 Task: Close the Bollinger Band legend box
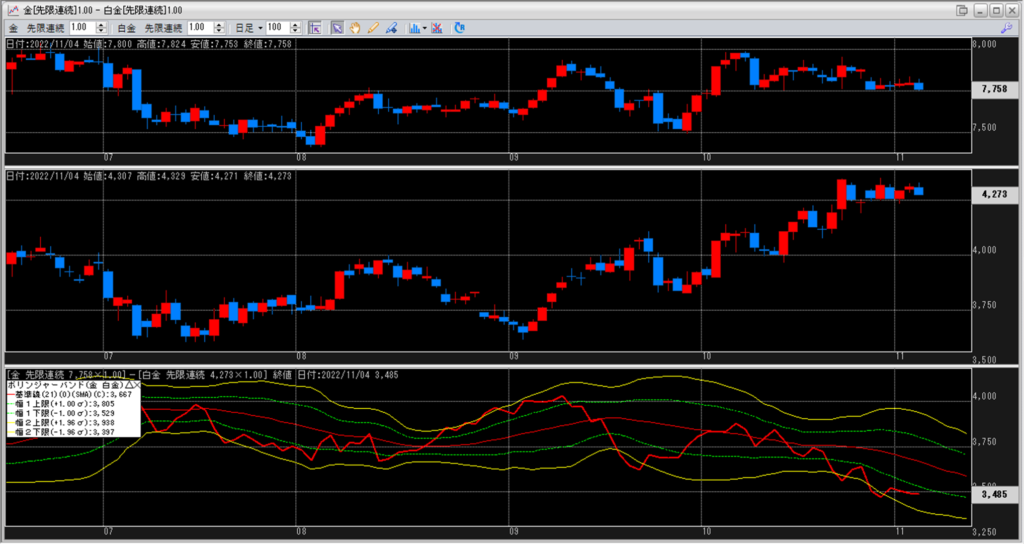coord(139,385)
